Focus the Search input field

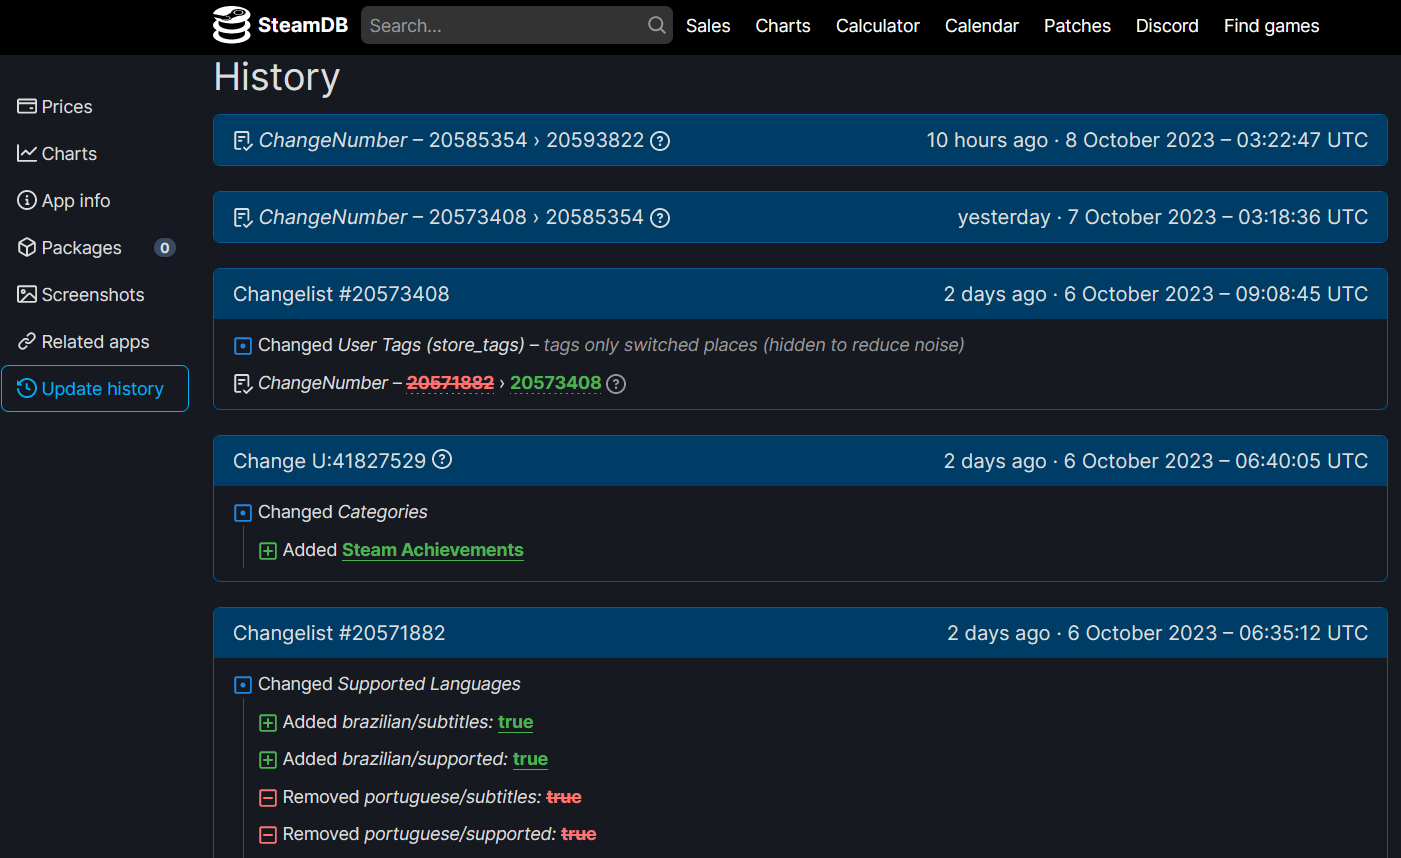(x=505, y=25)
